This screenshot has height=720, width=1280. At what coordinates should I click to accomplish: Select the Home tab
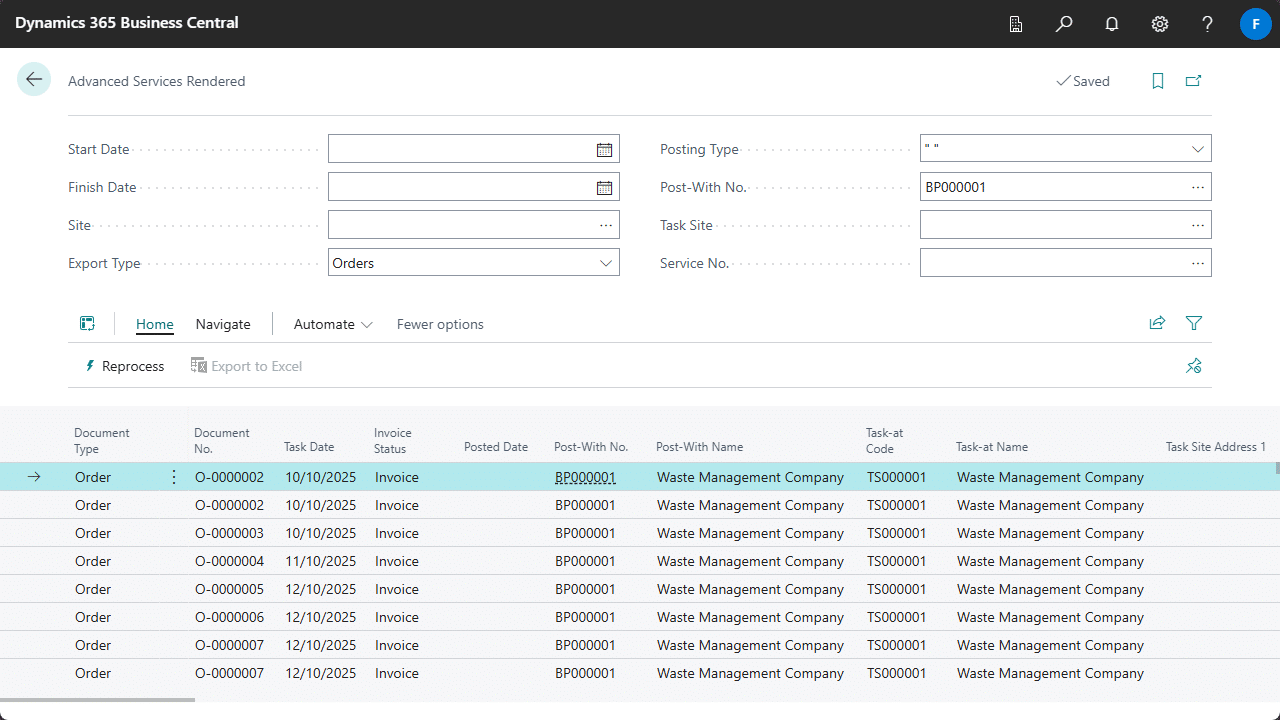coord(155,324)
